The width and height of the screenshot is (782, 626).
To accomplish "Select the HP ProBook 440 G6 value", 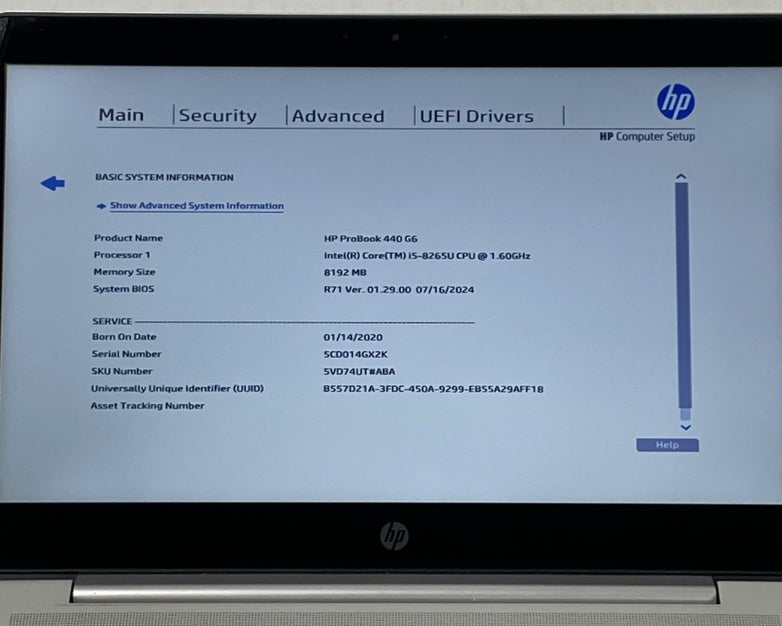I will [371, 239].
